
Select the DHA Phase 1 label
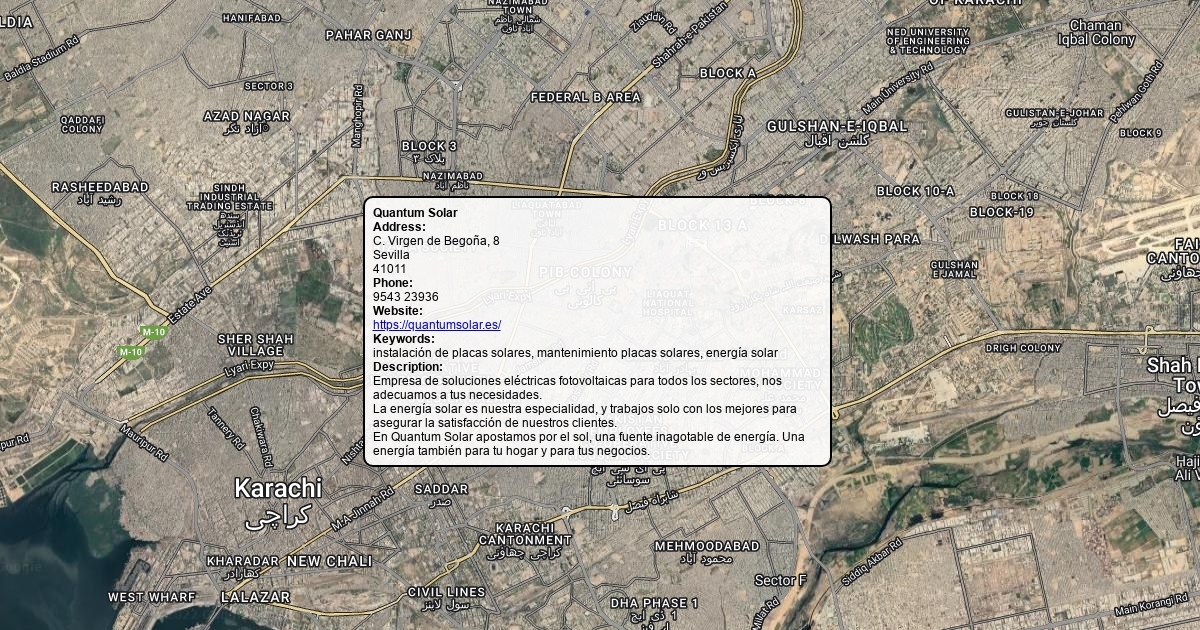[655, 603]
